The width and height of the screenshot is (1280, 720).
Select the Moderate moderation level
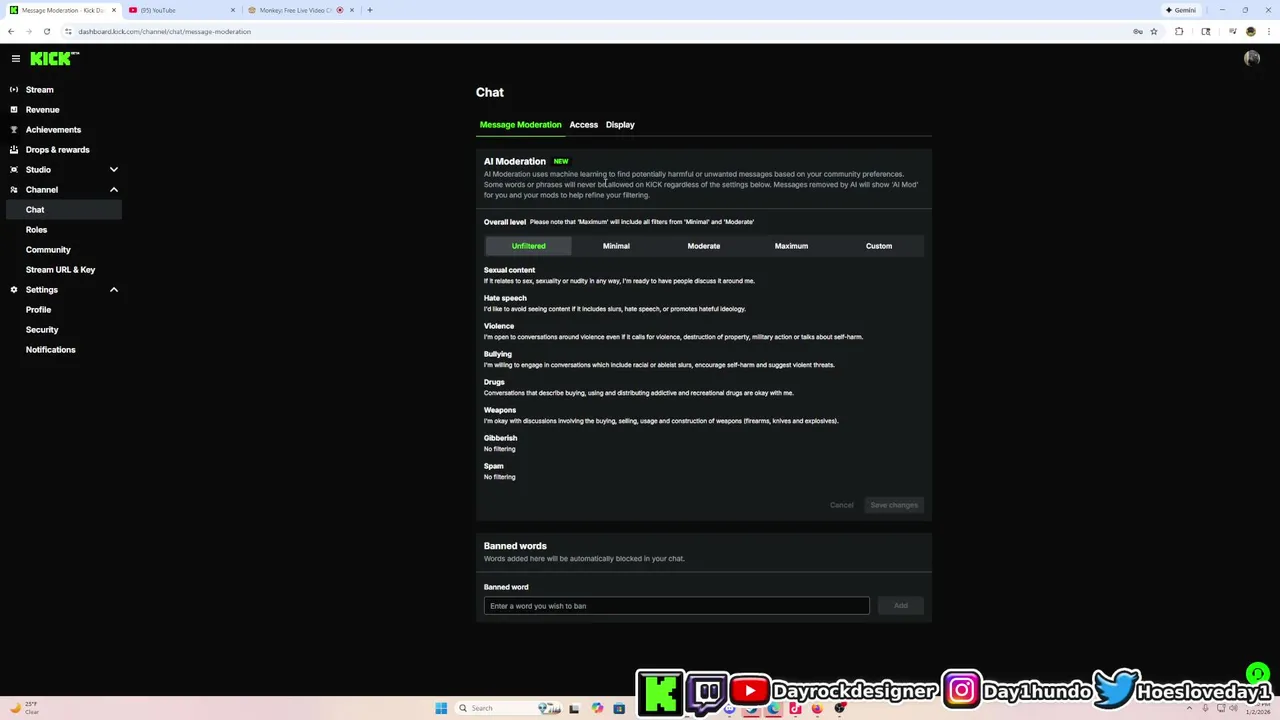click(x=703, y=246)
